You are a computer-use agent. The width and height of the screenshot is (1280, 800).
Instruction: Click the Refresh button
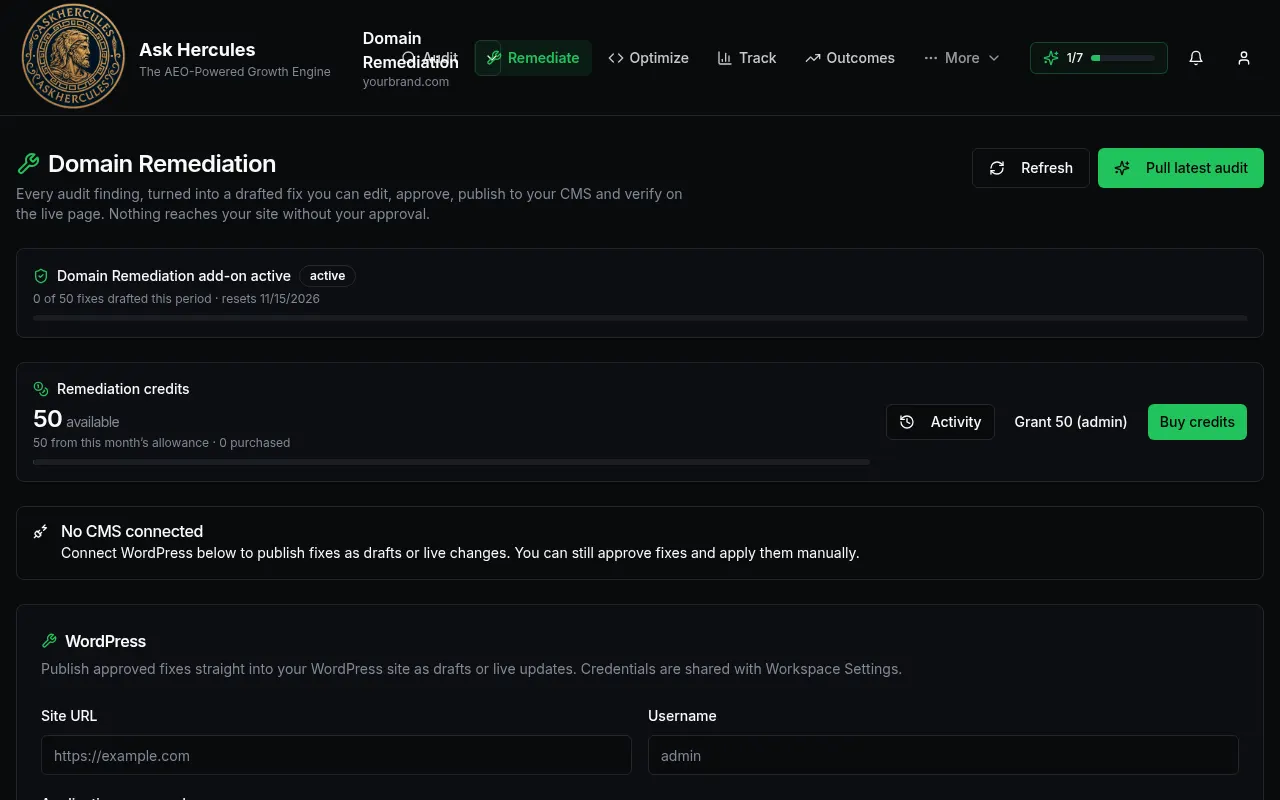(1031, 168)
